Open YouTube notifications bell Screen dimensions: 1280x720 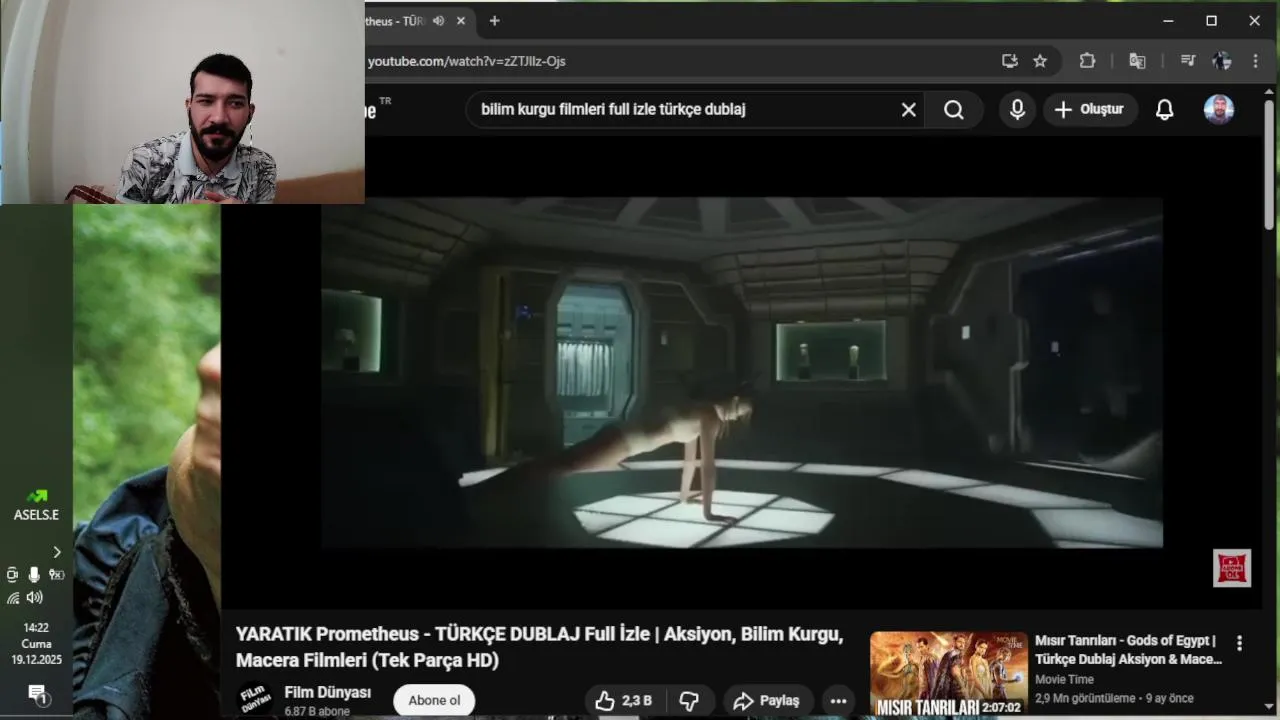pos(1164,110)
